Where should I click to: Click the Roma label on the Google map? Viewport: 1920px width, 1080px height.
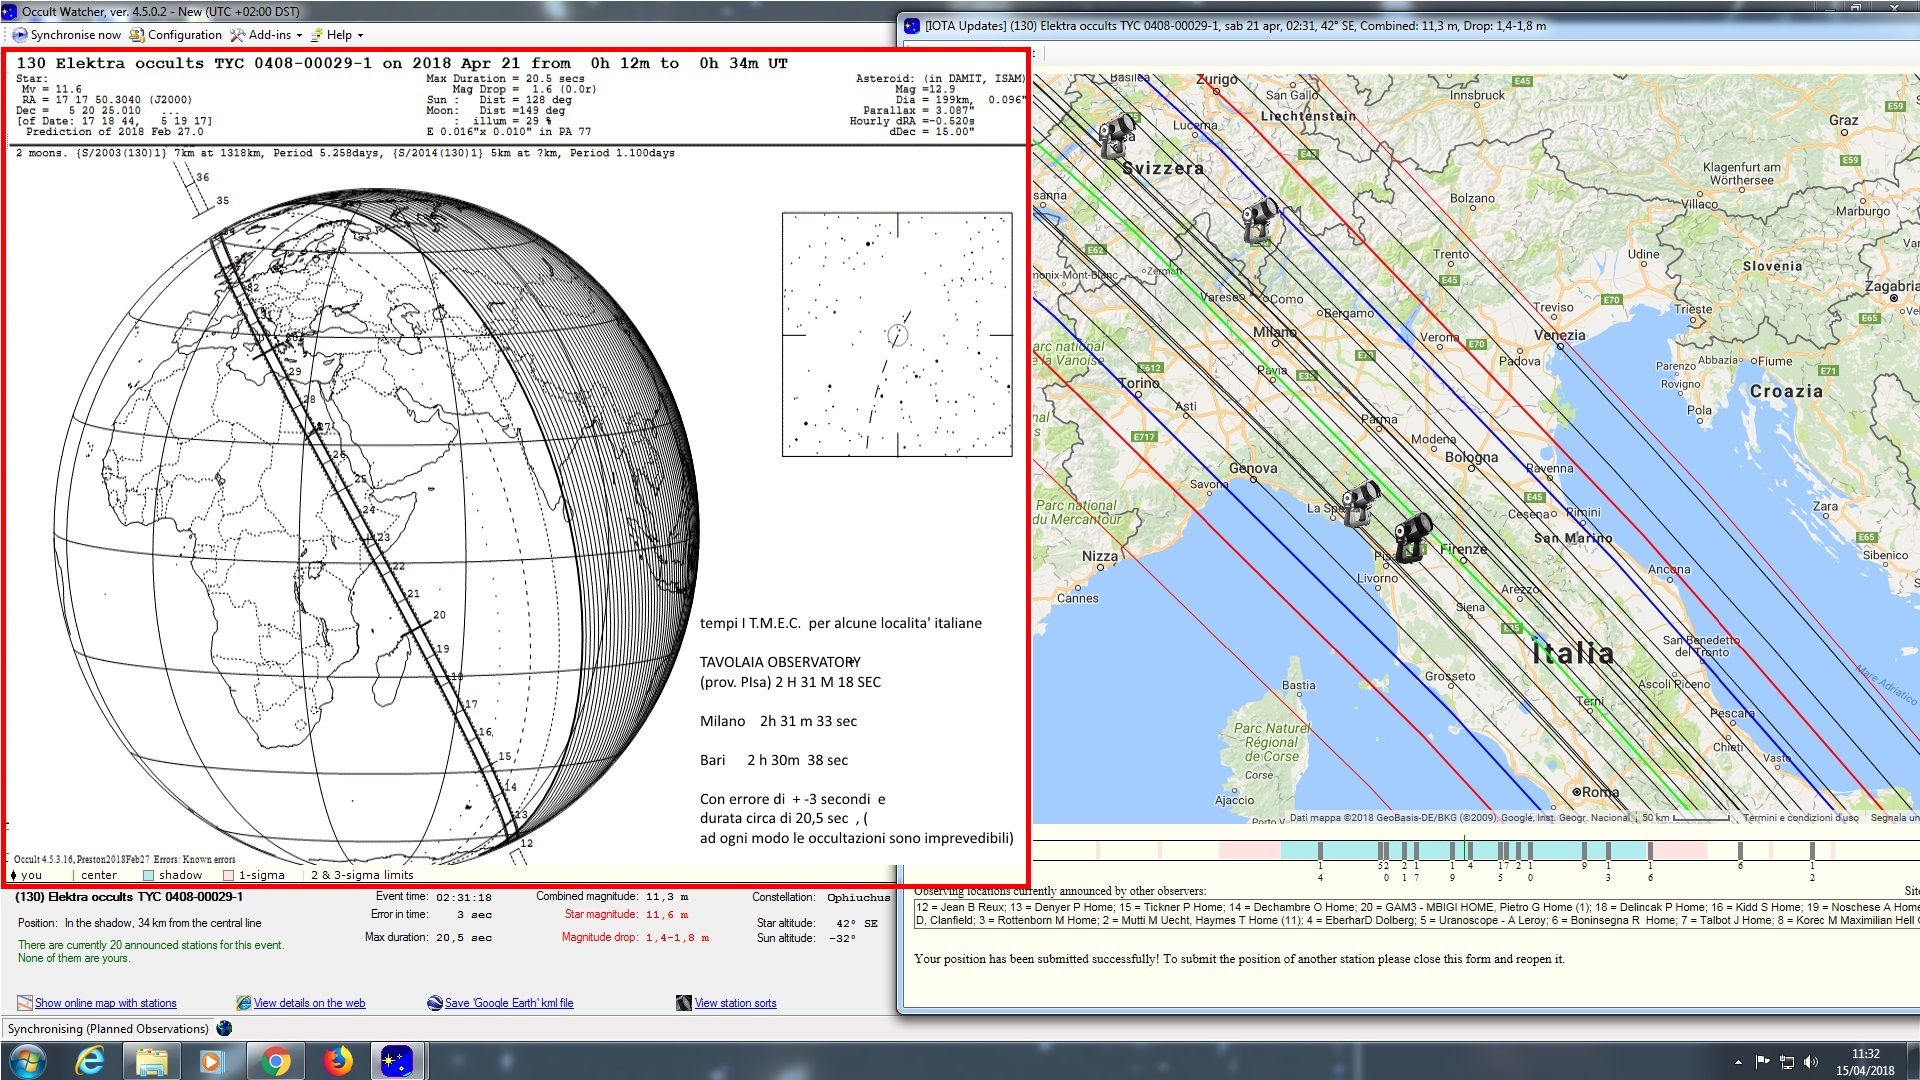1600,792
